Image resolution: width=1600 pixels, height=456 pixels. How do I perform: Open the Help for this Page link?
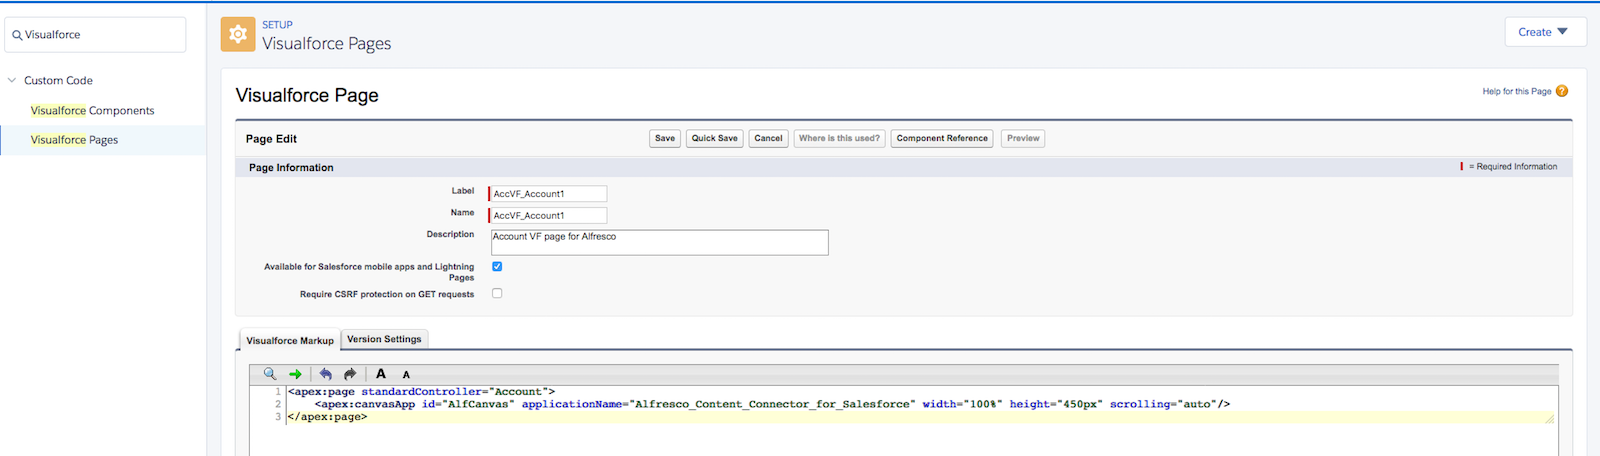[1517, 91]
